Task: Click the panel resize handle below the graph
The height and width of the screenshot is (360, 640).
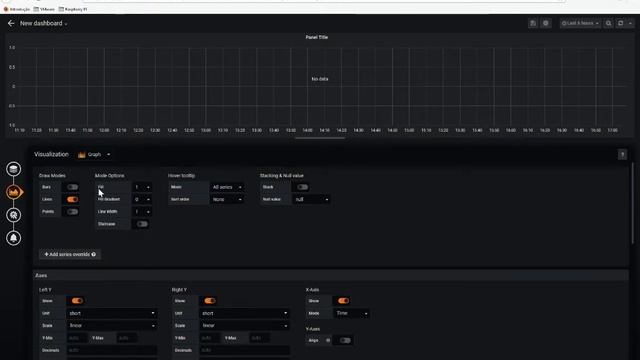Action: [x=320, y=138]
